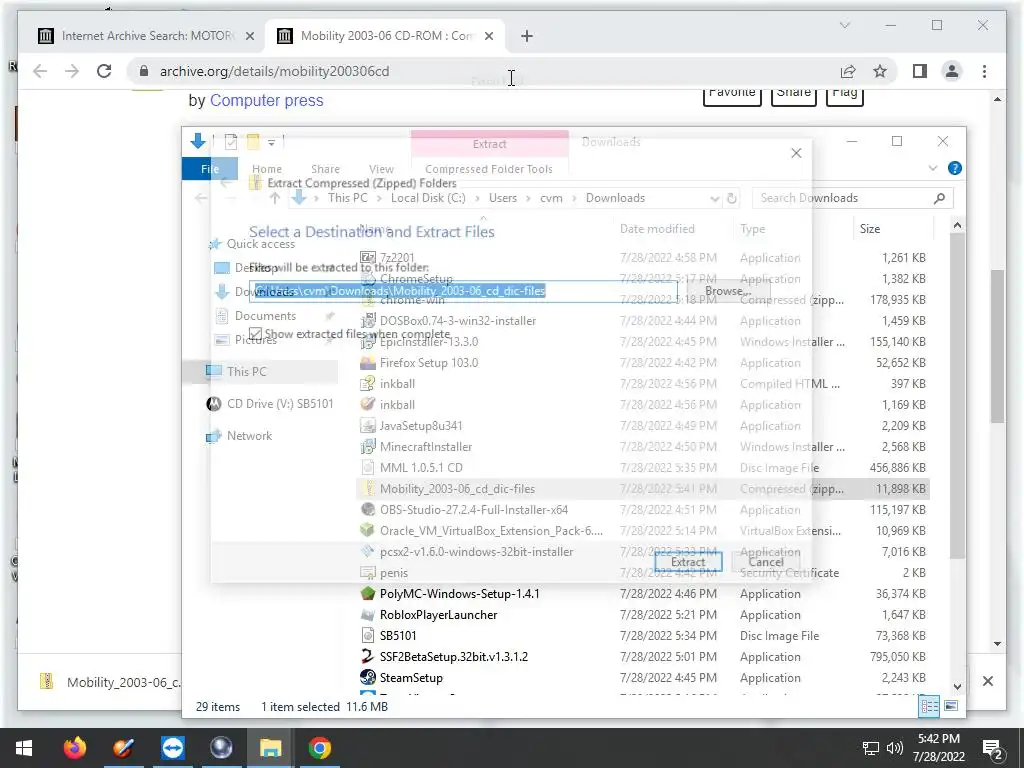Click the Search Downloads box
This screenshot has width=1024, height=768.
(852, 198)
